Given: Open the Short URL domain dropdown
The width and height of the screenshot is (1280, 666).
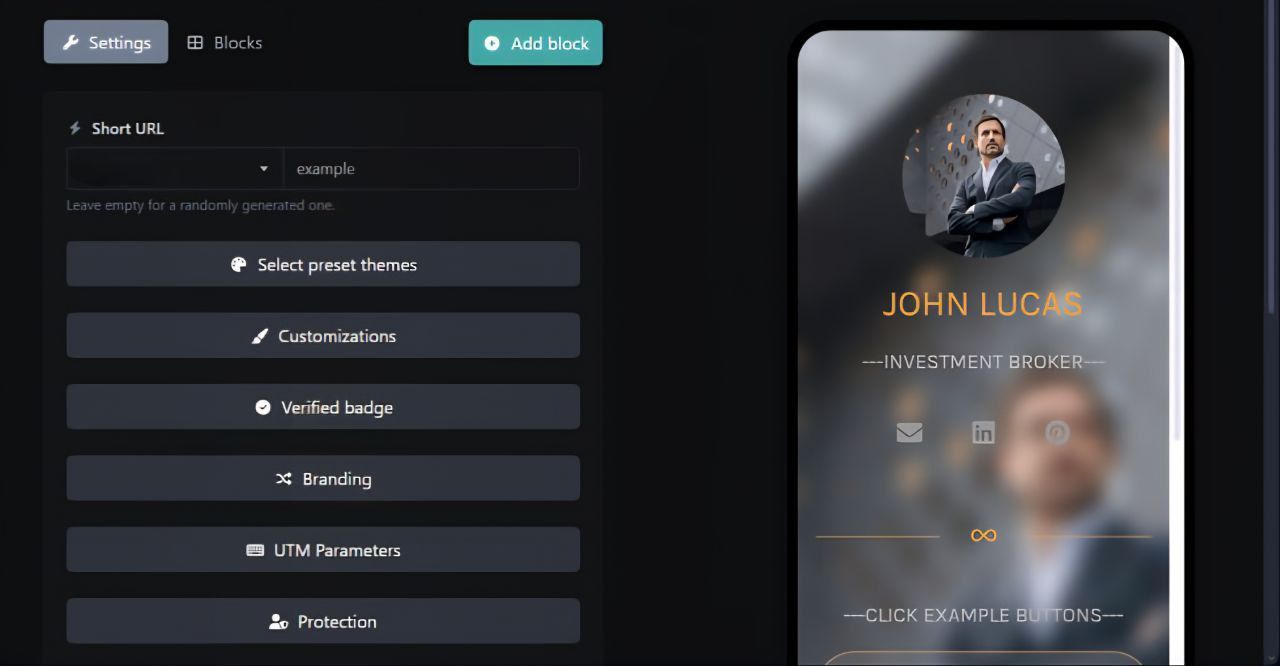Looking at the screenshot, I should [x=175, y=169].
